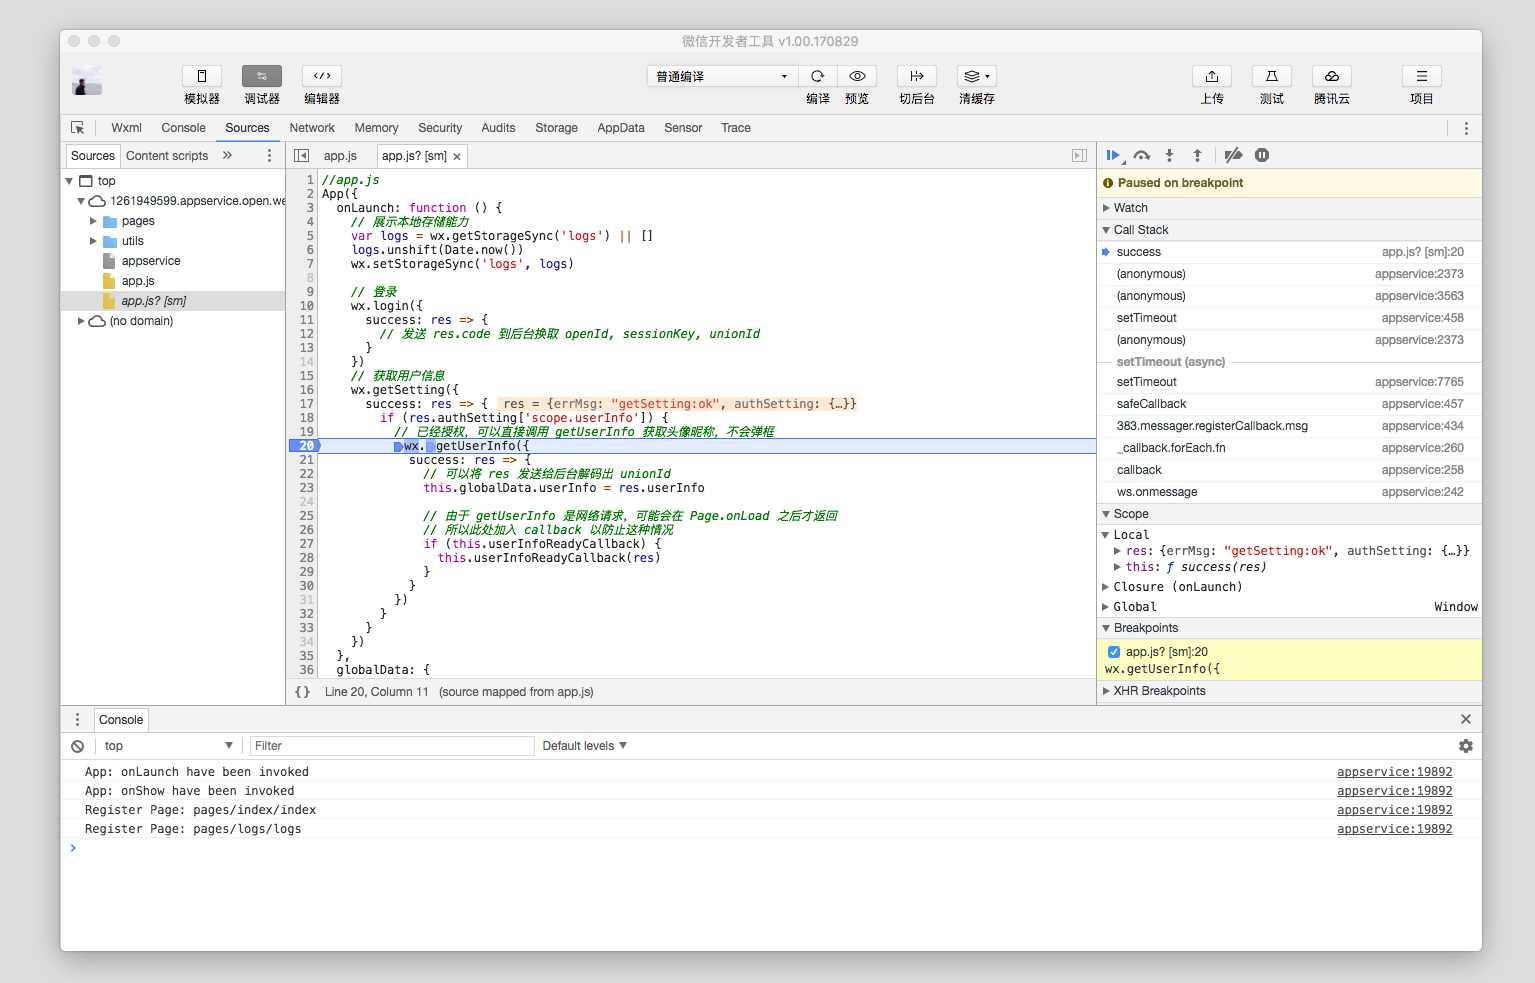The height and width of the screenshot is (983, 1535).
Task: Click the console Filter input field
Action: click(x=391, y=746)
